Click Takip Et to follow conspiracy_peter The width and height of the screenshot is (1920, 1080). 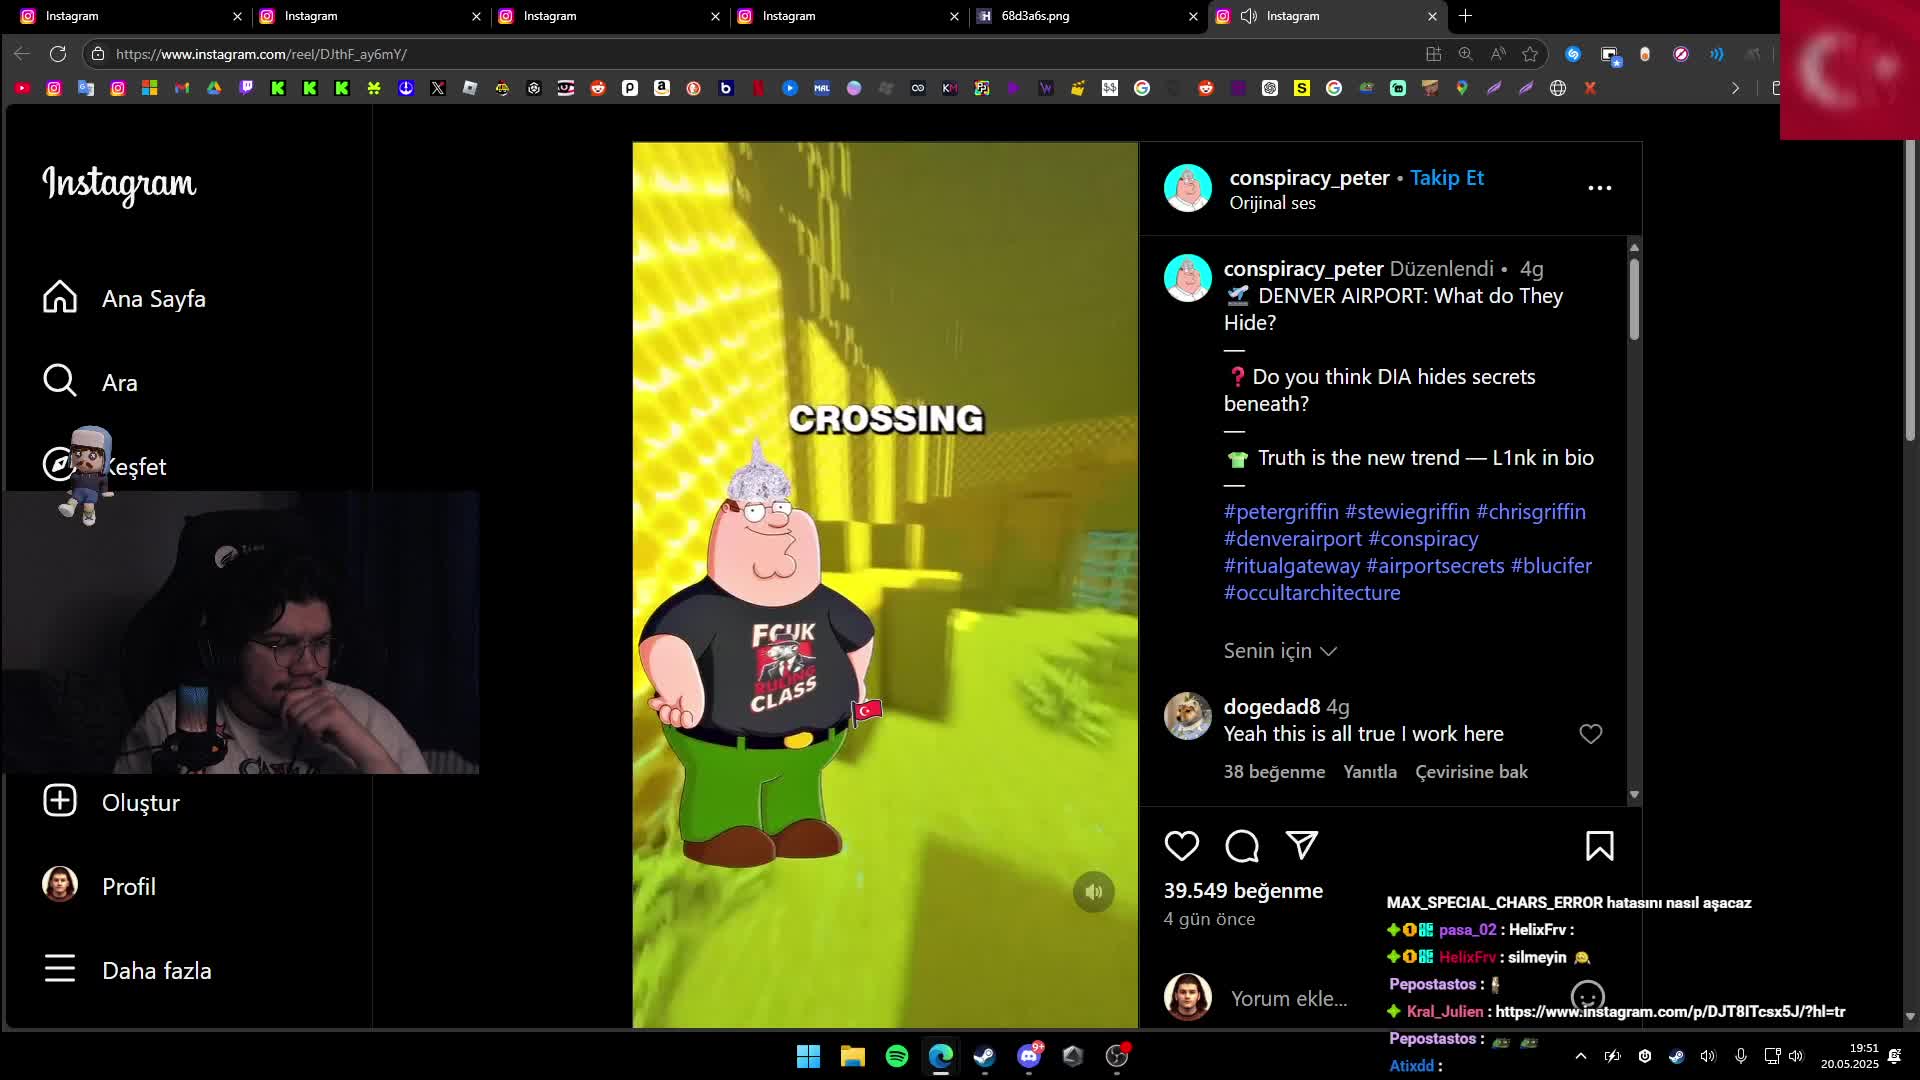[x=1447, y=178]
